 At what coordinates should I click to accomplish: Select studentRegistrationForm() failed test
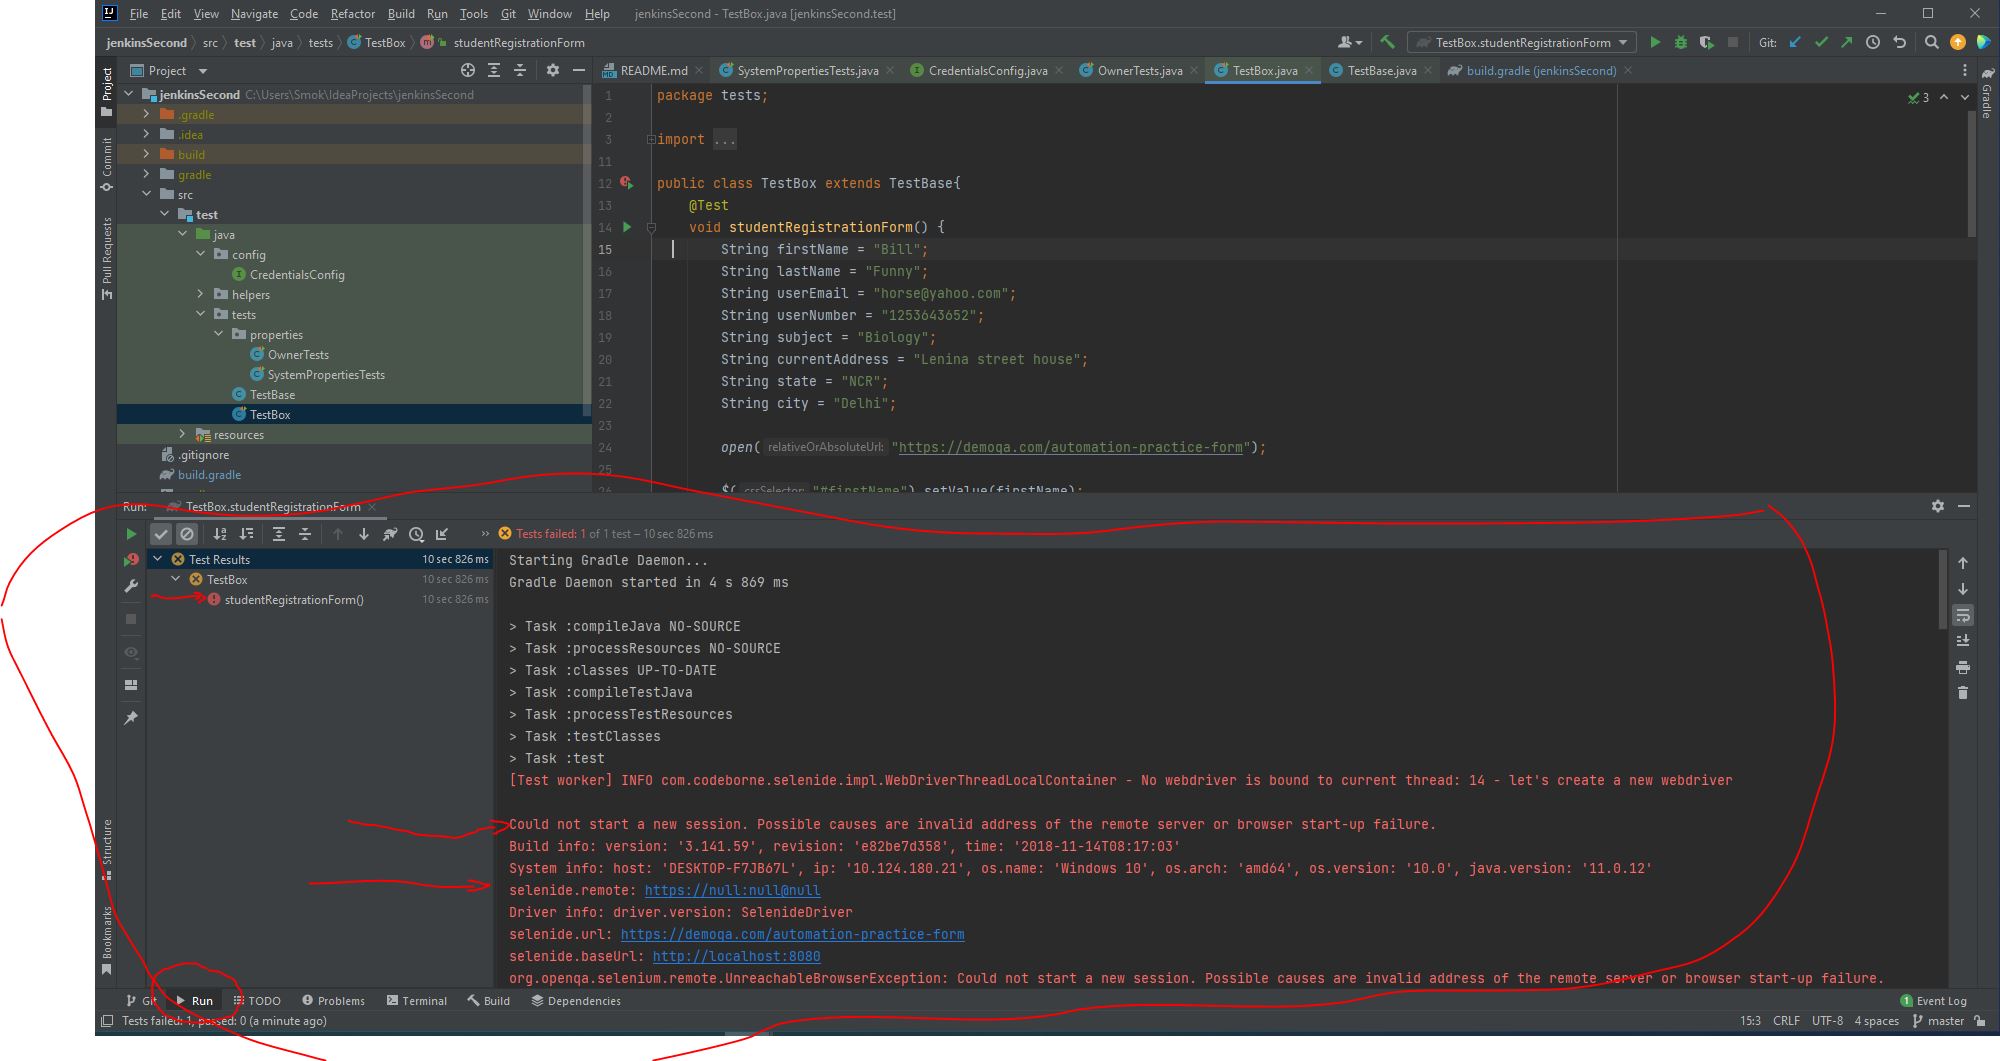(294, 599)
